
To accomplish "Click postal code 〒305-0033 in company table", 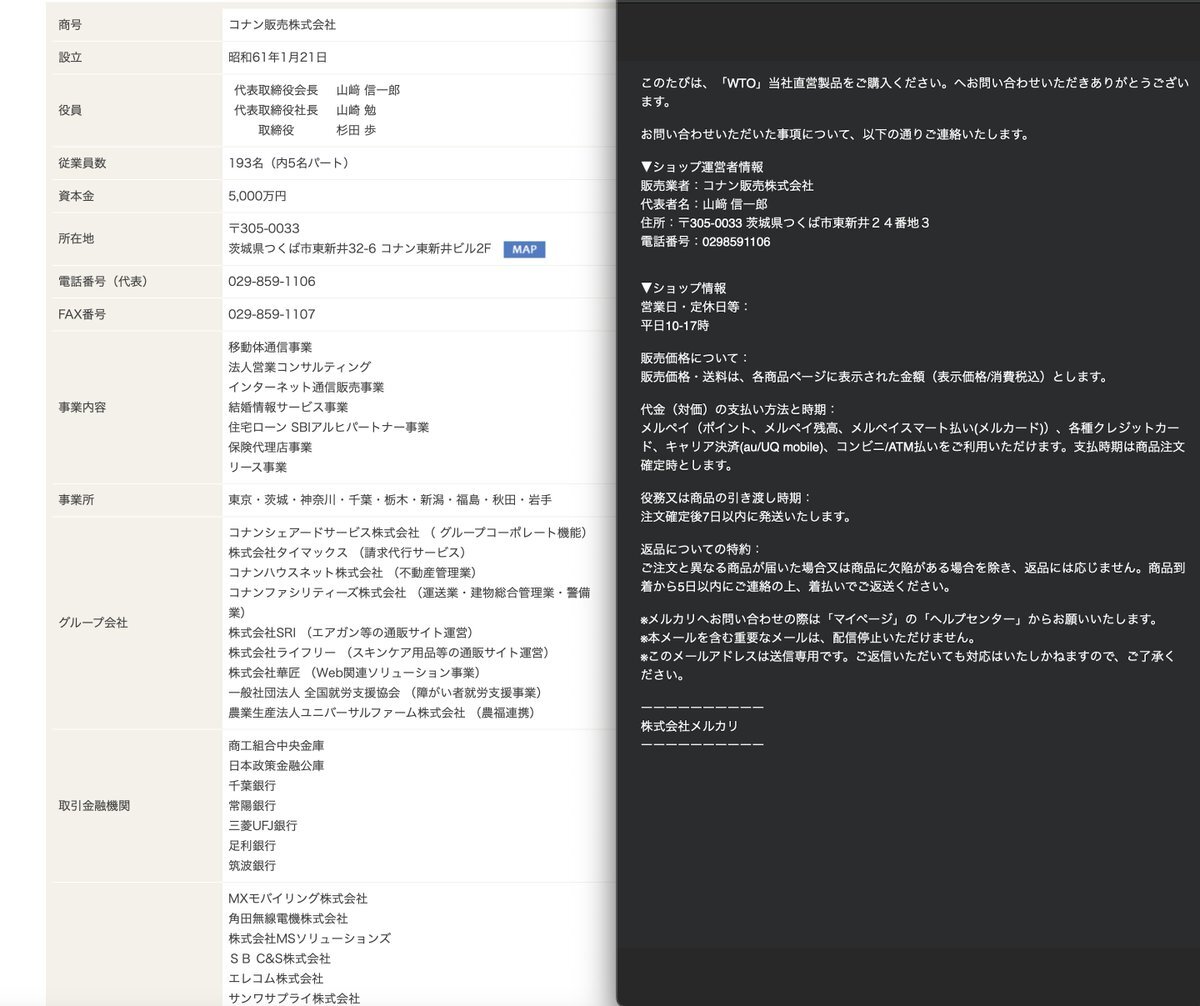I will [264, 229].
